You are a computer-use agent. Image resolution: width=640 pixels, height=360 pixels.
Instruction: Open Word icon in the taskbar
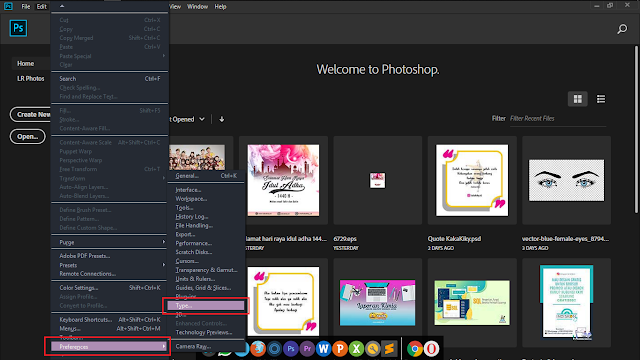pos(323,349)
